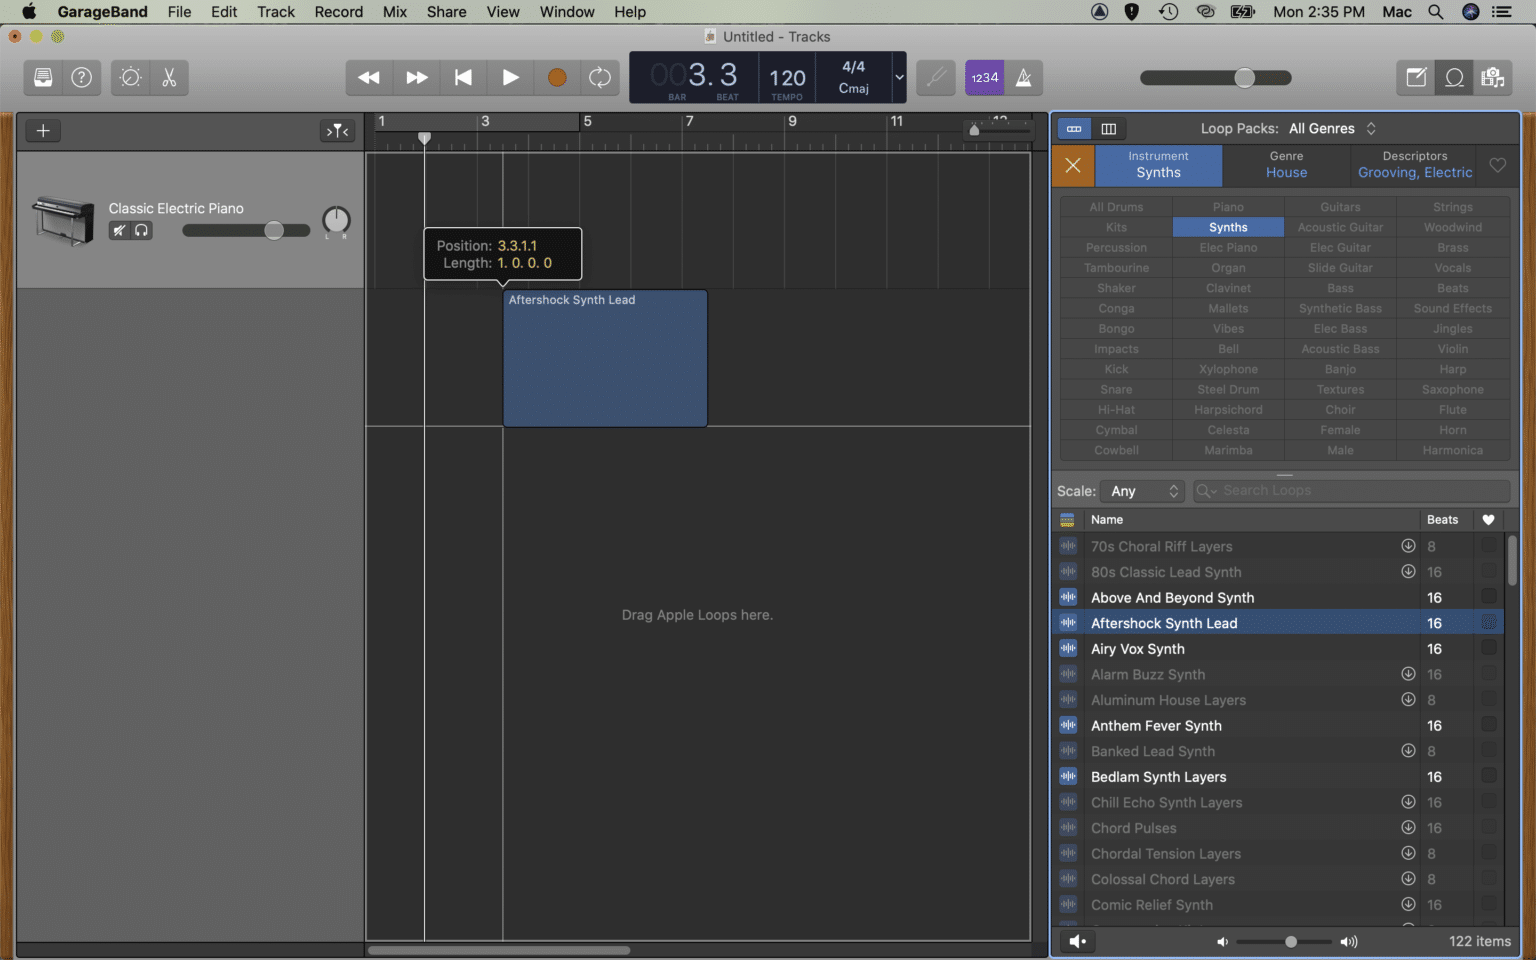Open the Scale selection dropdown
1536x960 pixels.
1142,491
